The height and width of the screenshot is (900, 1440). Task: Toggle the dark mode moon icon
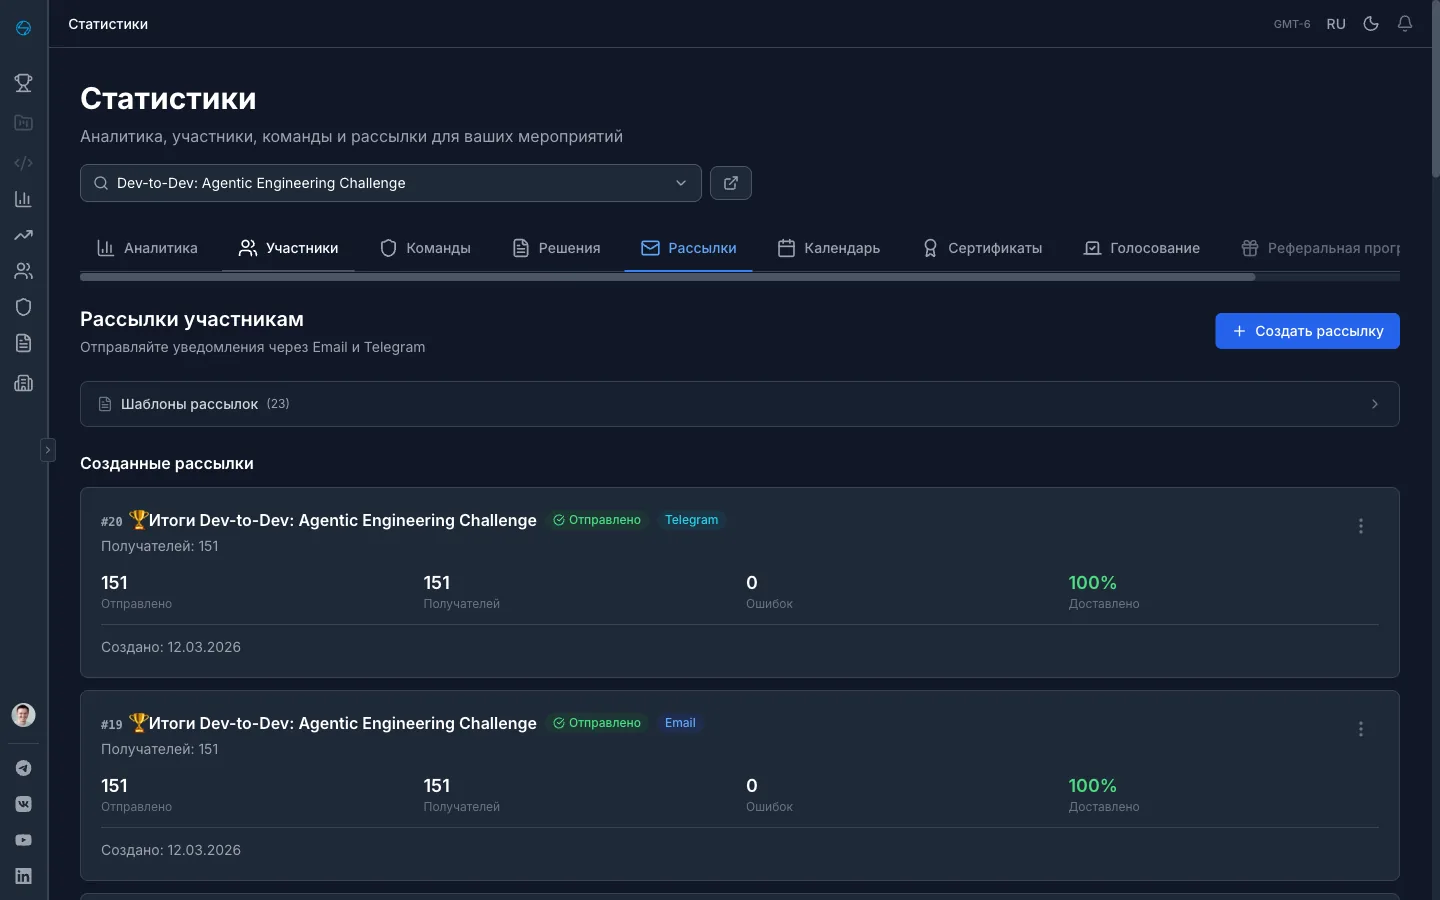tap(1371, 24)
